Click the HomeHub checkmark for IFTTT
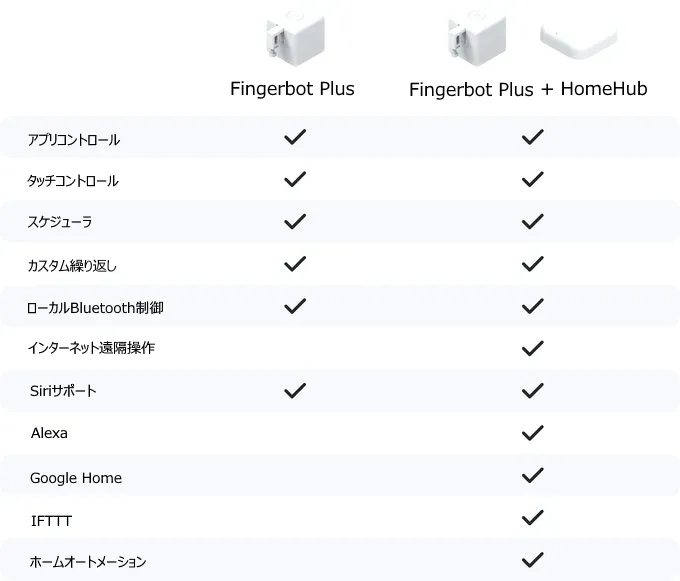This screenshot has height=581, width=680. pyautogui.click(x=533, y=518)
